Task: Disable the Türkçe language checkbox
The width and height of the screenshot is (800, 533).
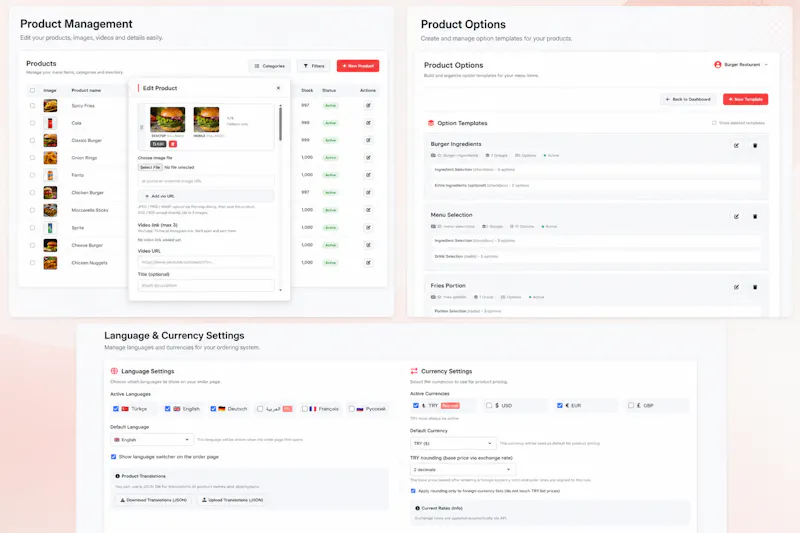Action: click(116, 409)
